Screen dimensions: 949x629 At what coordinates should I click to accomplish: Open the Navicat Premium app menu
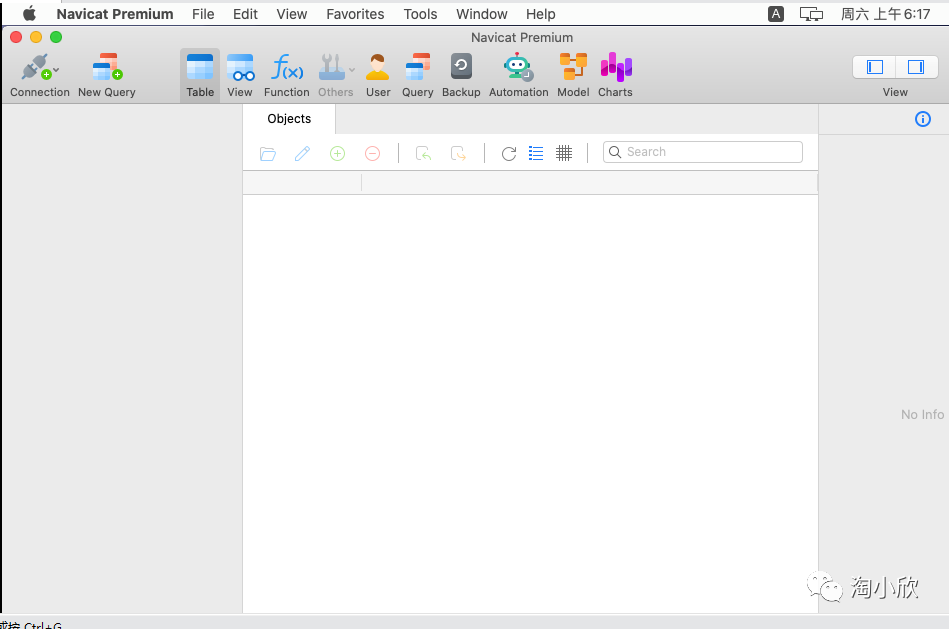pyautogui.click(x=115, y=14)
